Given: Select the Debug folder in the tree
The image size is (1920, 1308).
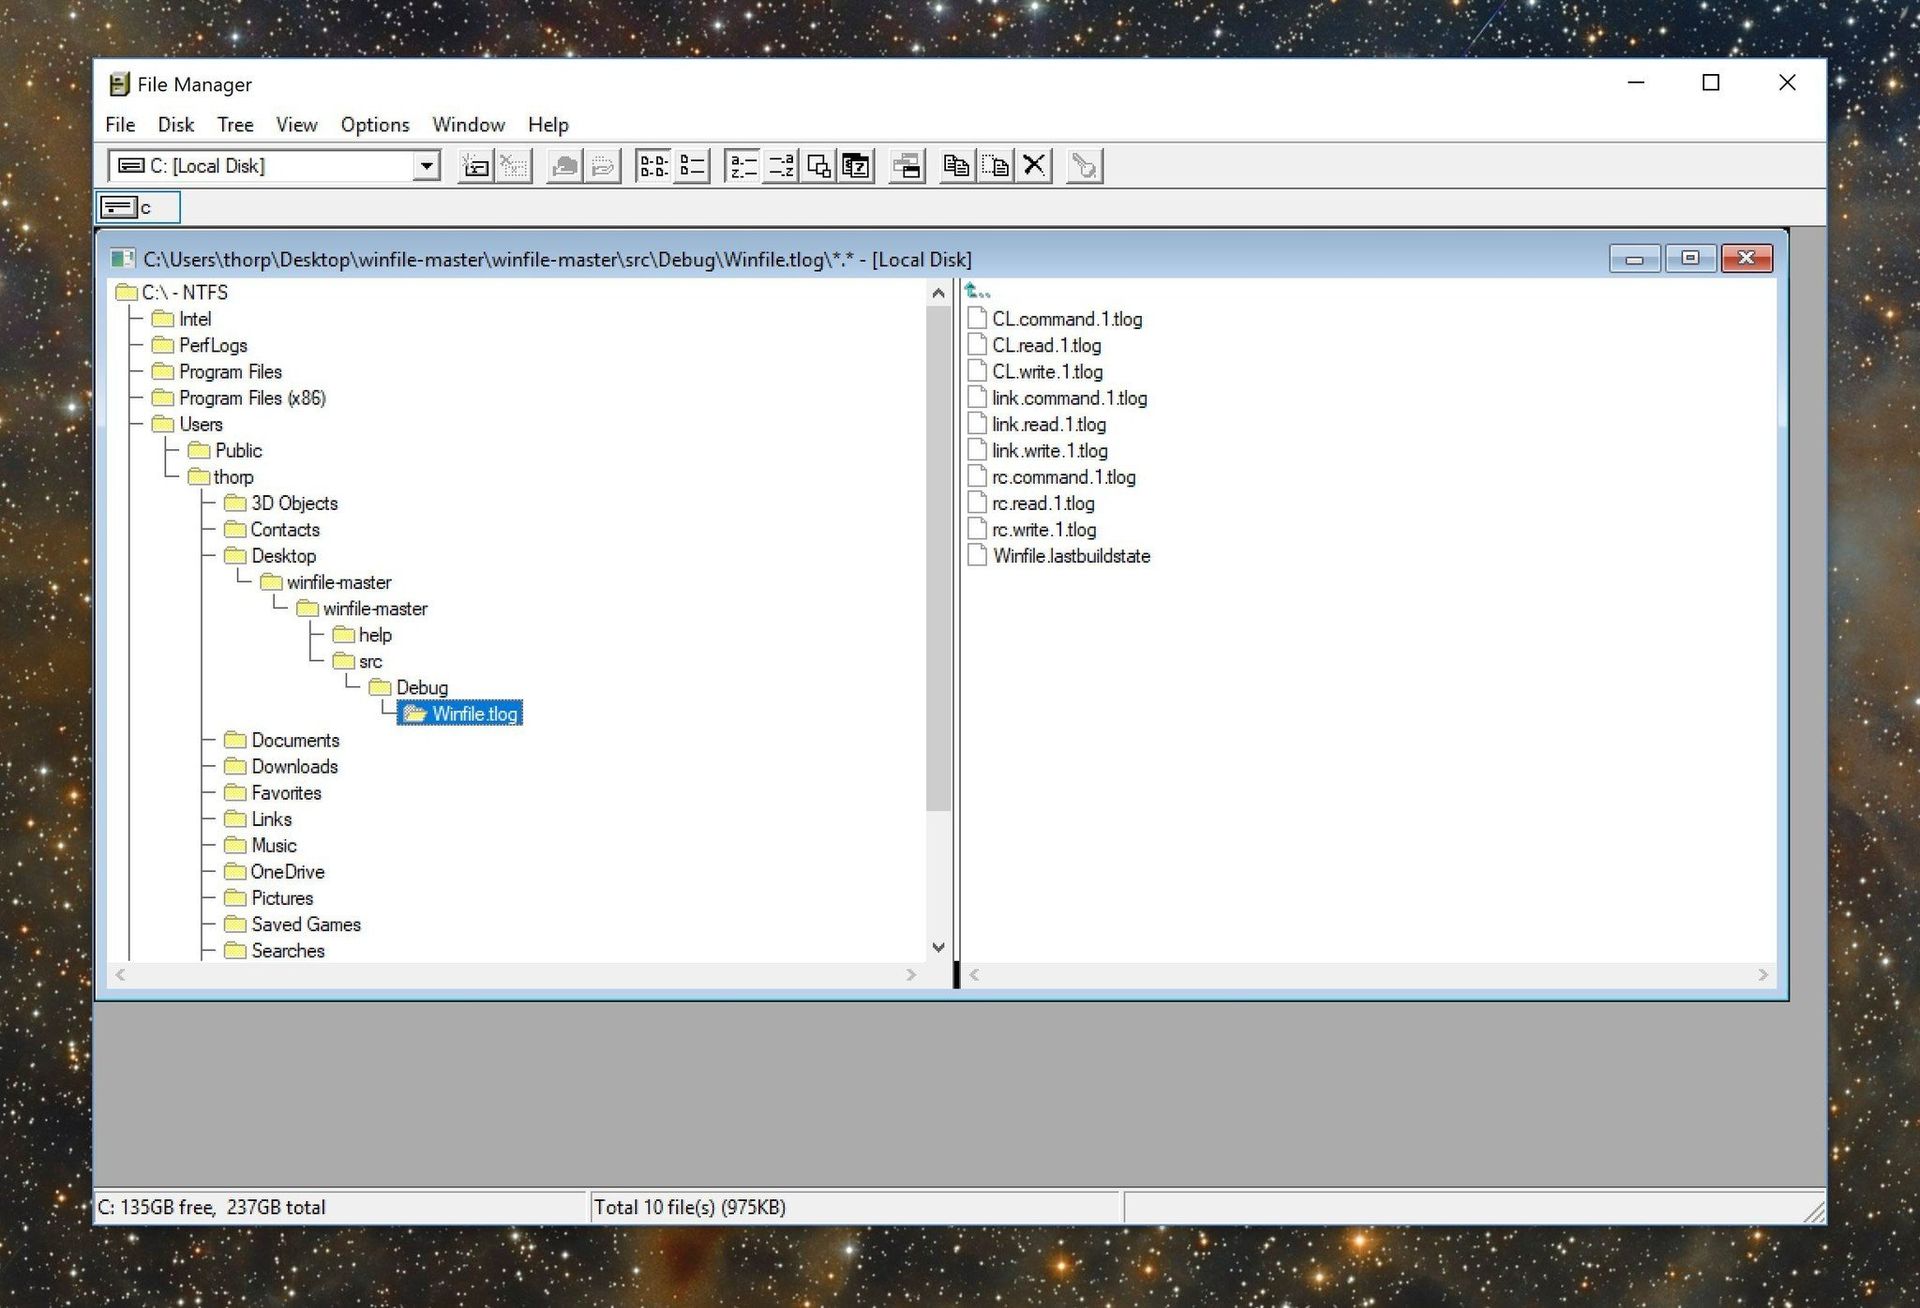Looking at the screenshot, I should coord(421,687).
